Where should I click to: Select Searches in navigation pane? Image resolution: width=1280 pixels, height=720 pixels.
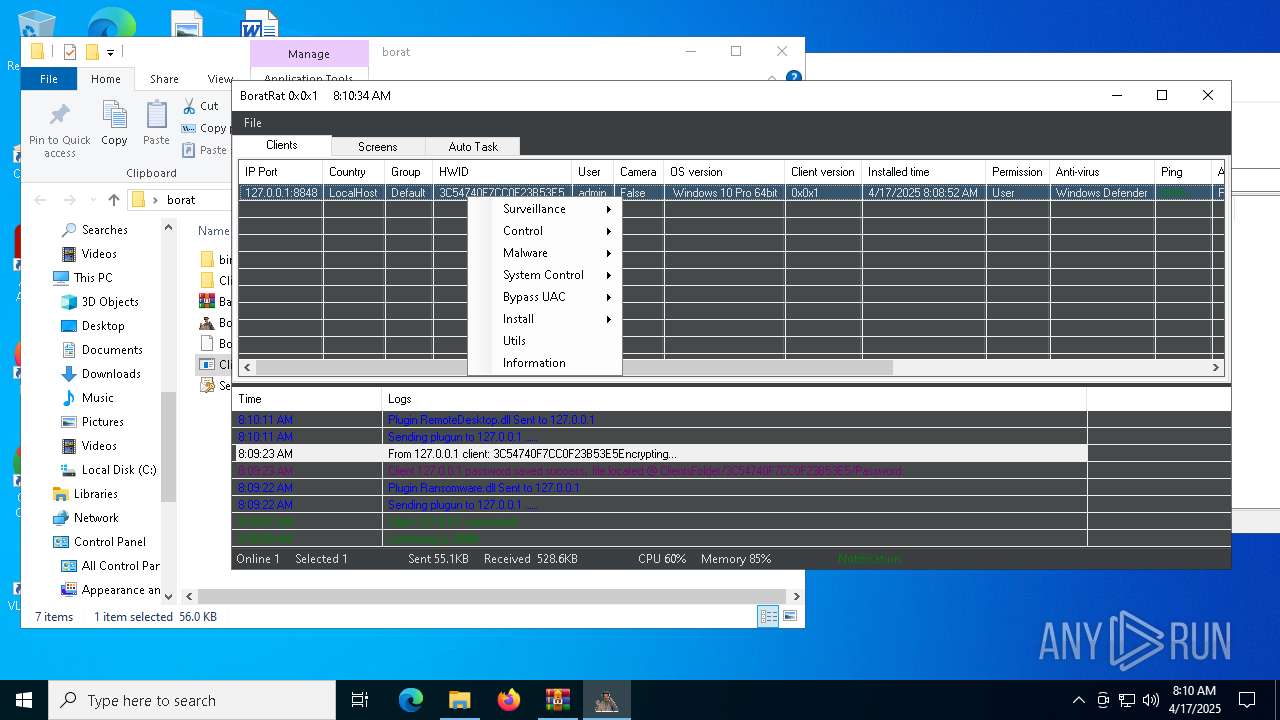(104, 230)
